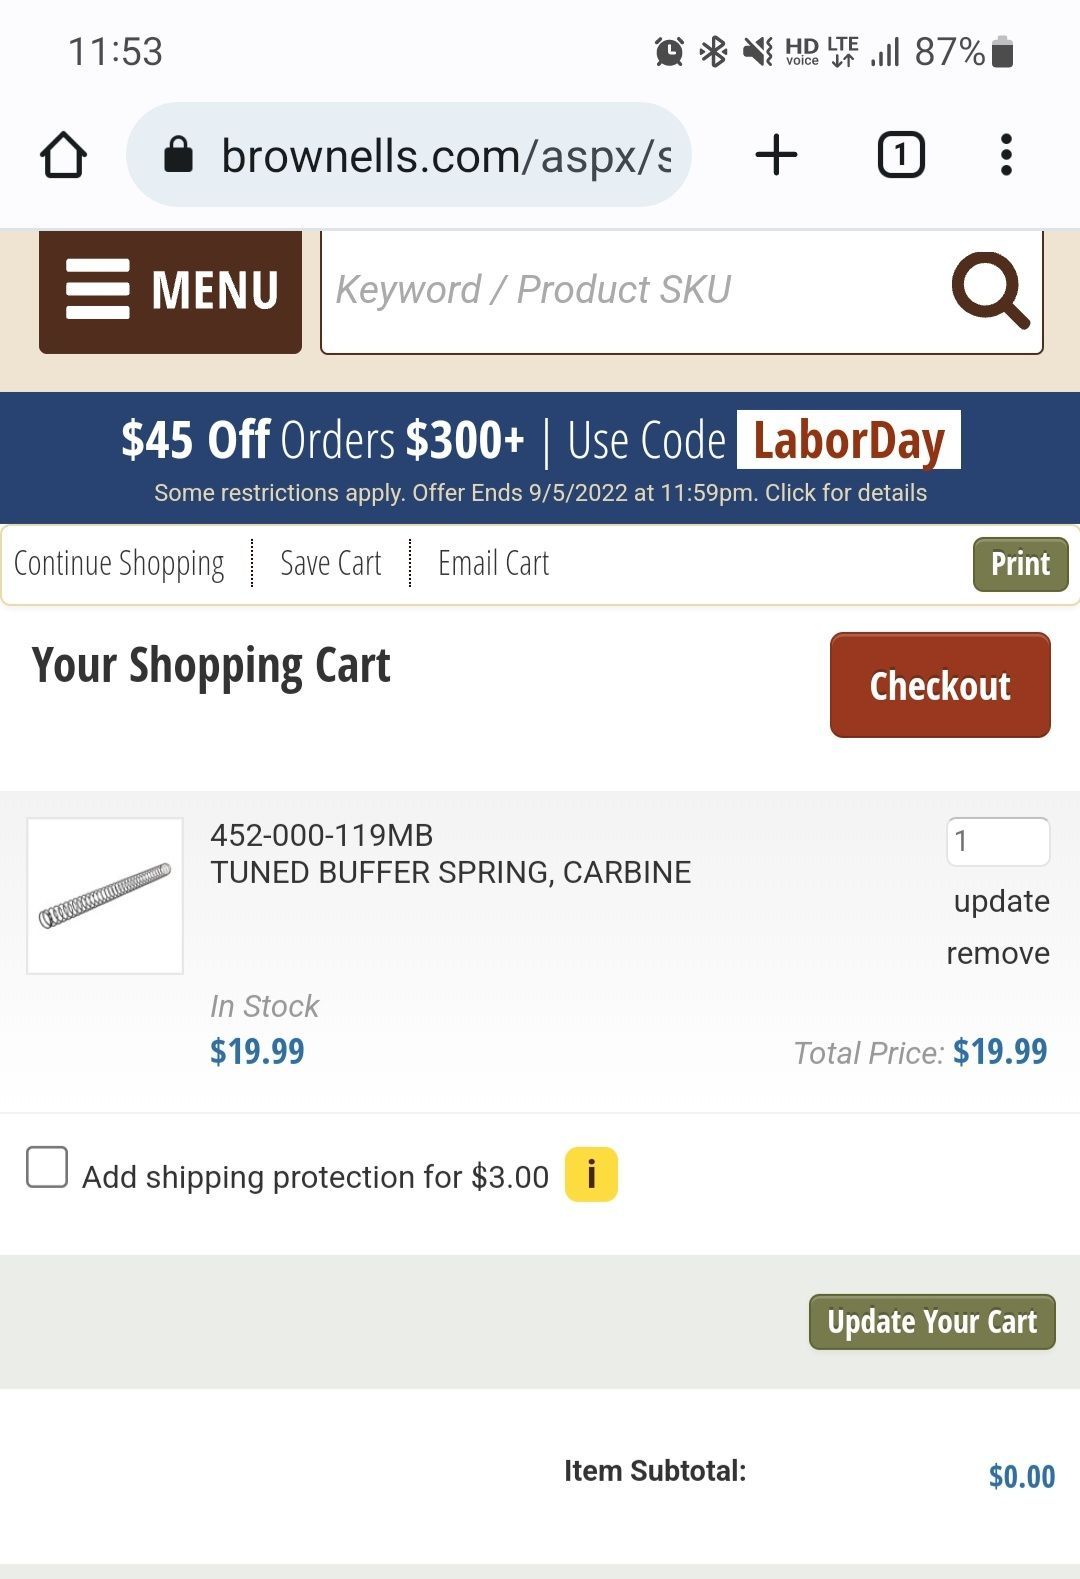The image size is (1080, 1579).
Task: Open the browser three-dot overflow menu
Action: click(1006, 155)
